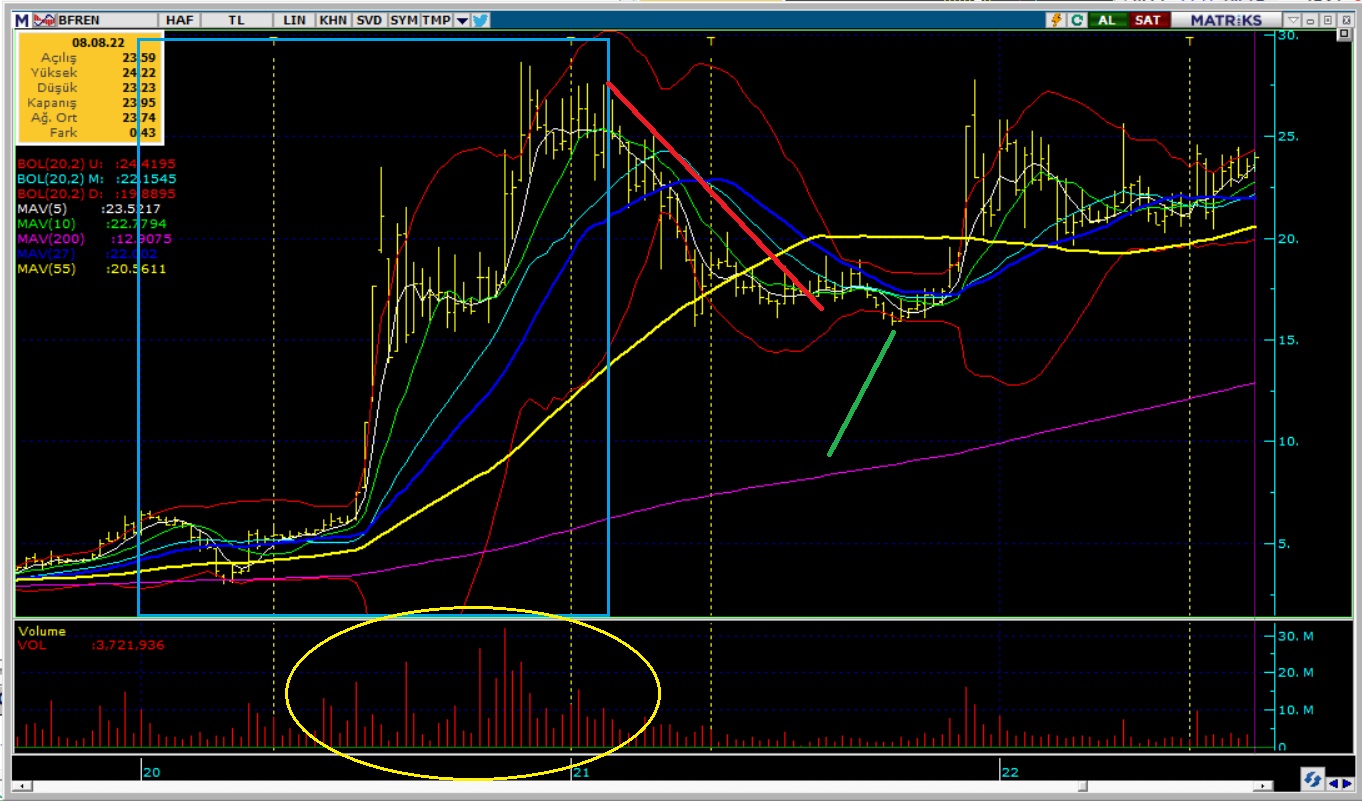Click the Twitter bird icon
This screenshot has width=1362, height=801.
(480, 20)
